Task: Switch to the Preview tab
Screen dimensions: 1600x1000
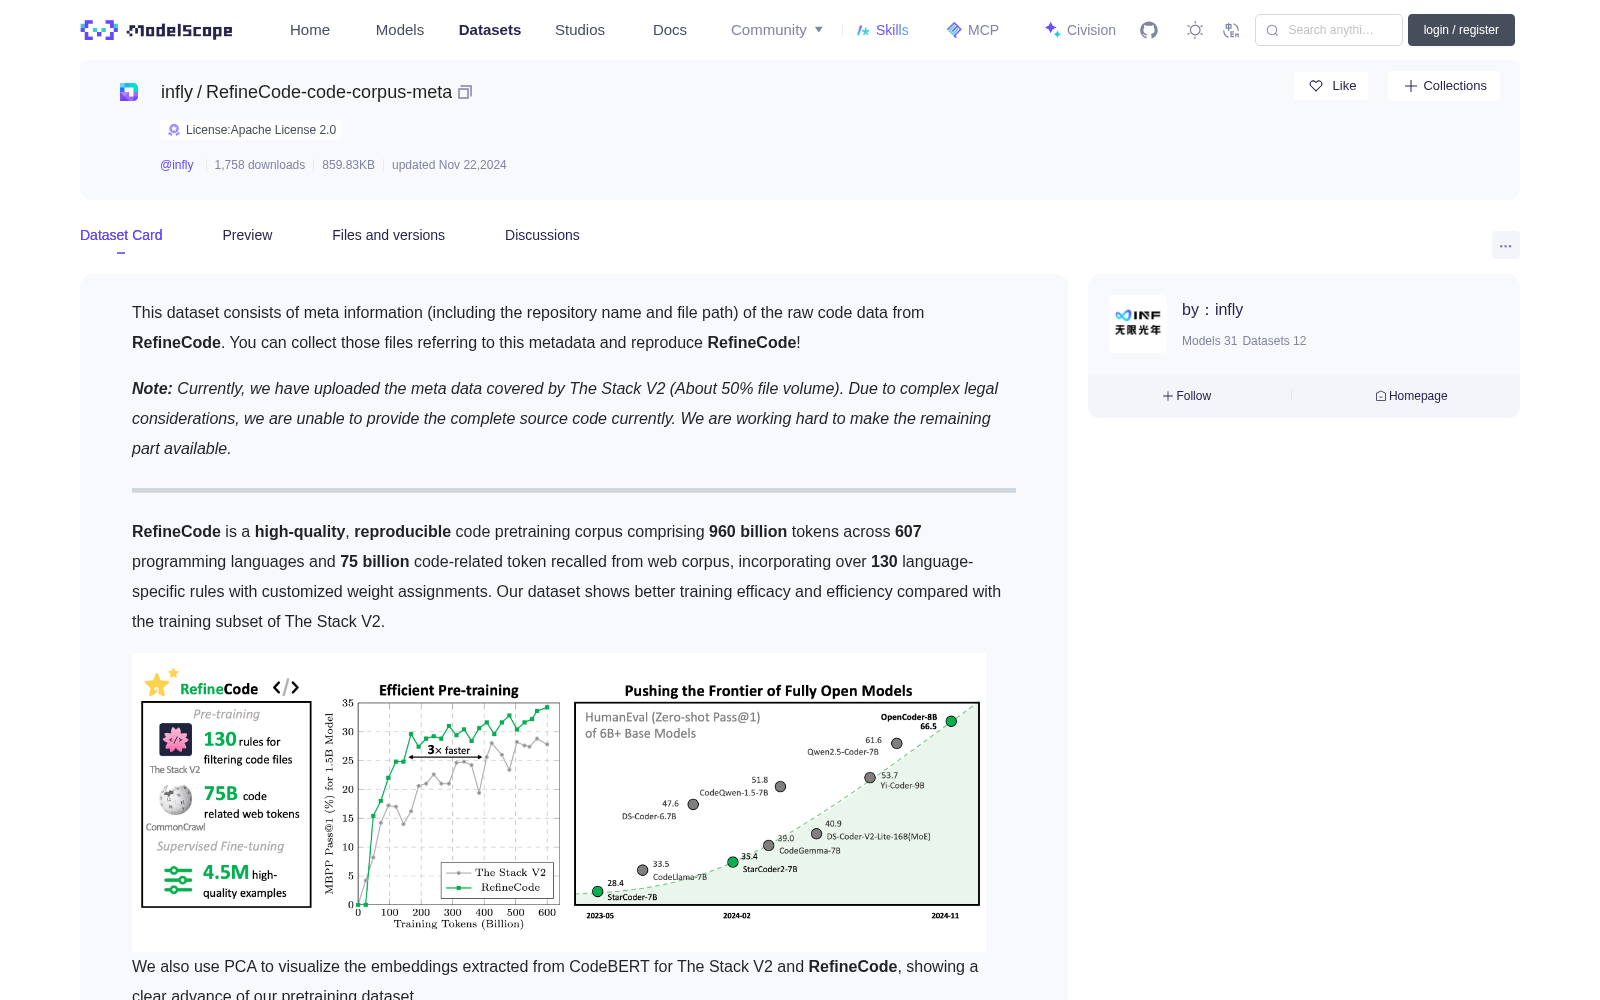Action: point(247,235)
